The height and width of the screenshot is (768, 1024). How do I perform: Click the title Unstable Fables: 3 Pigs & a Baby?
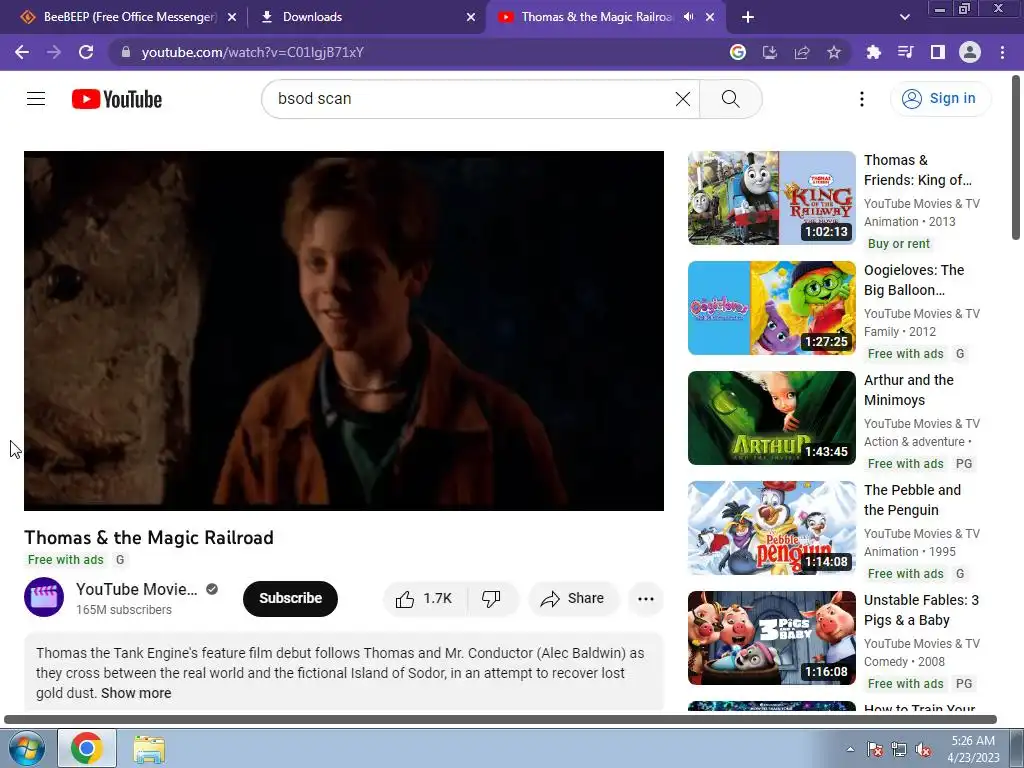[x=921, y=610]
